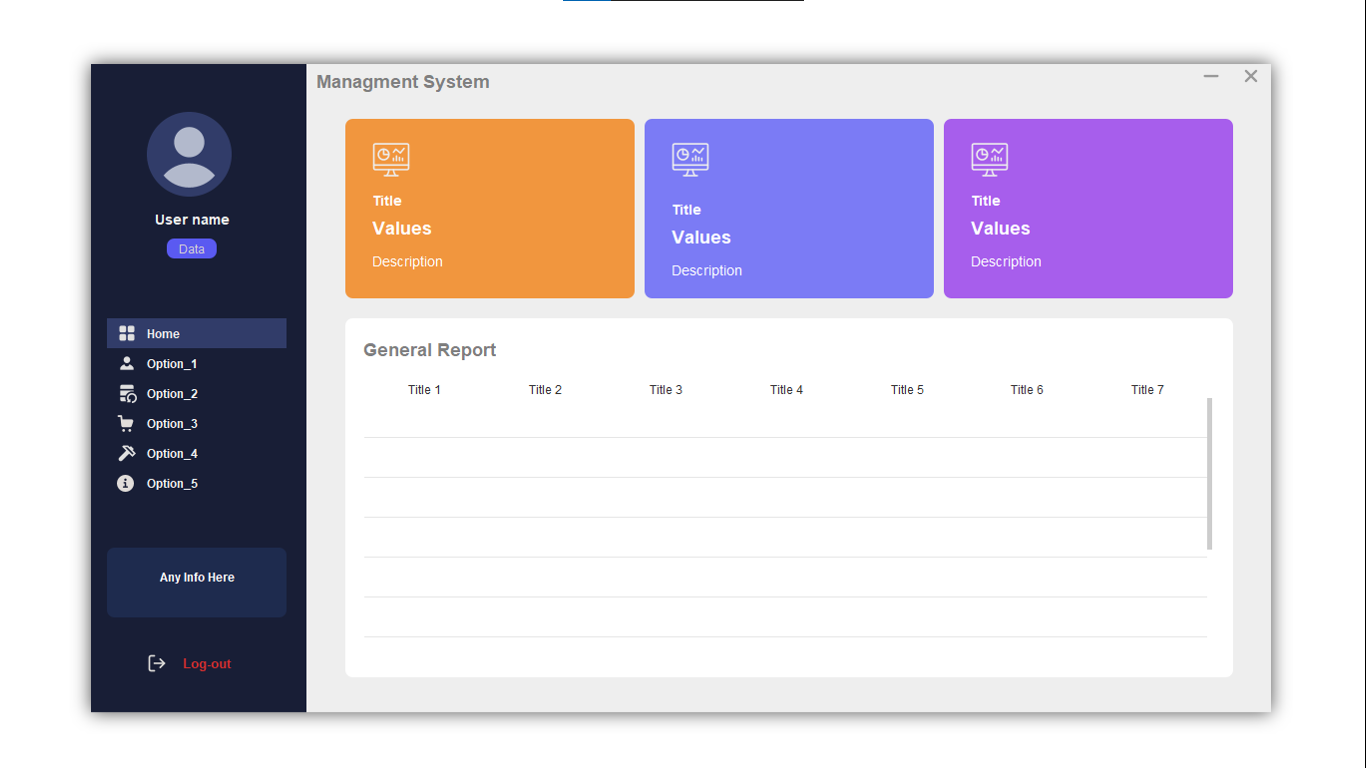Select the Home menu item
1366x768 pixels.
[x=197, y=333]
